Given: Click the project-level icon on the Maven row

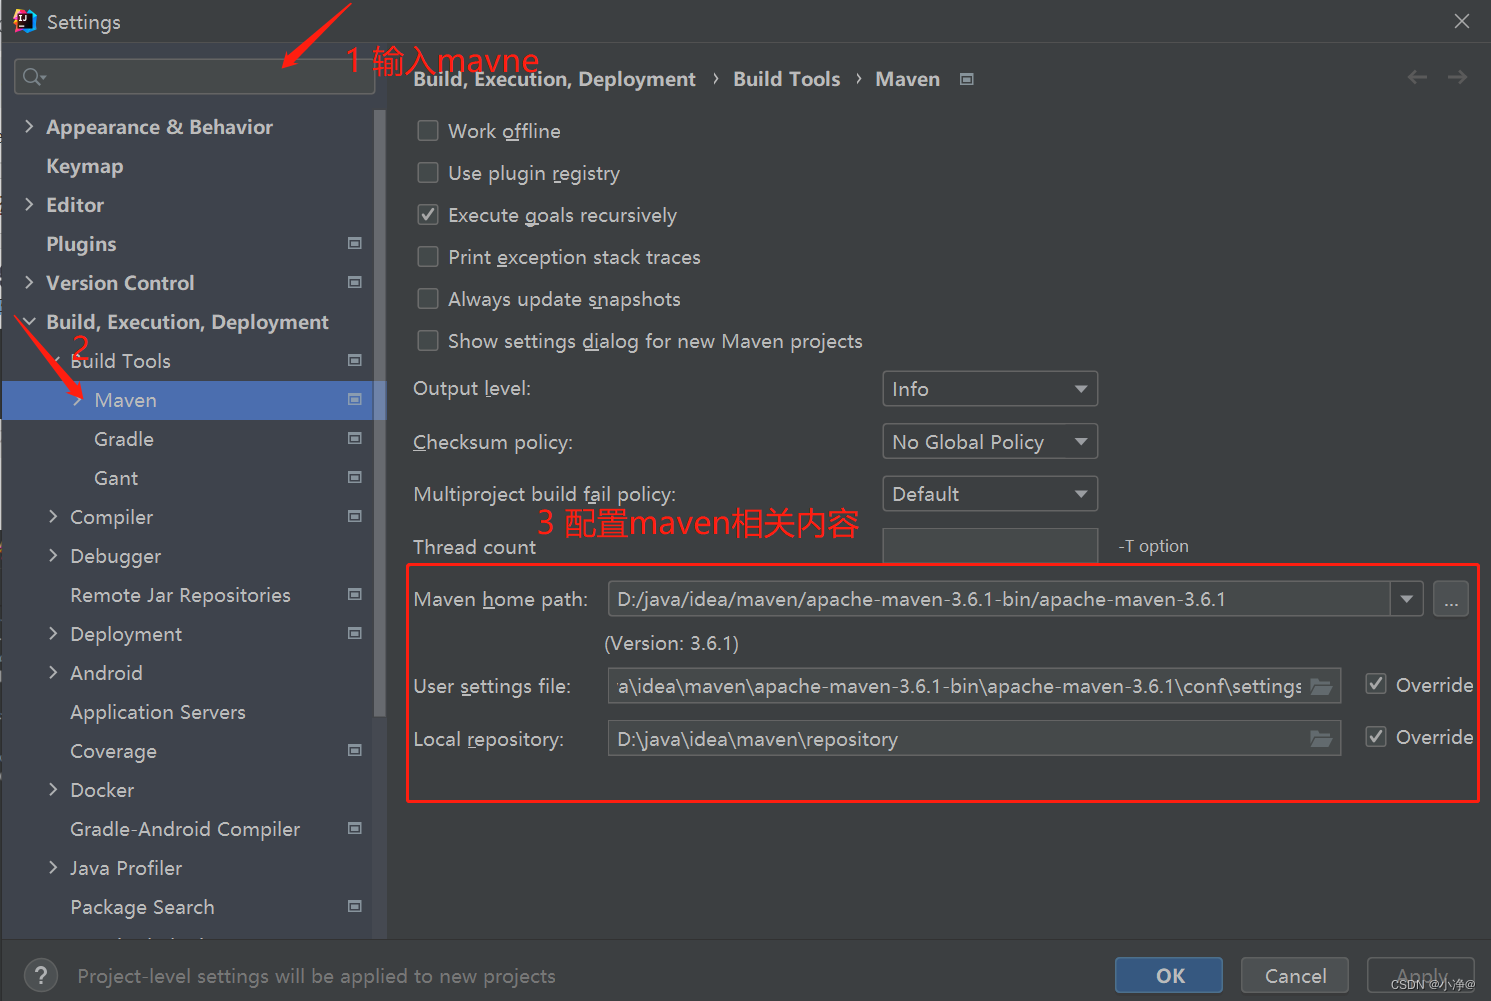Looking at the screenshot, I should pos(354,399).
